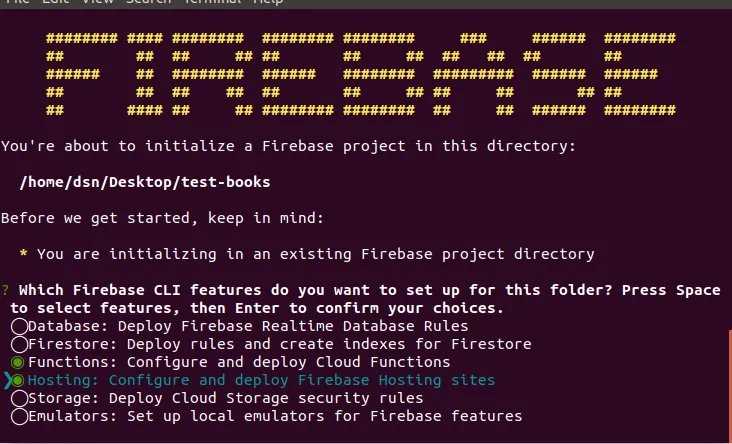The image size is (732, 444).
Task: Click the green question mark prompt
Action: (x=6, y=290)
